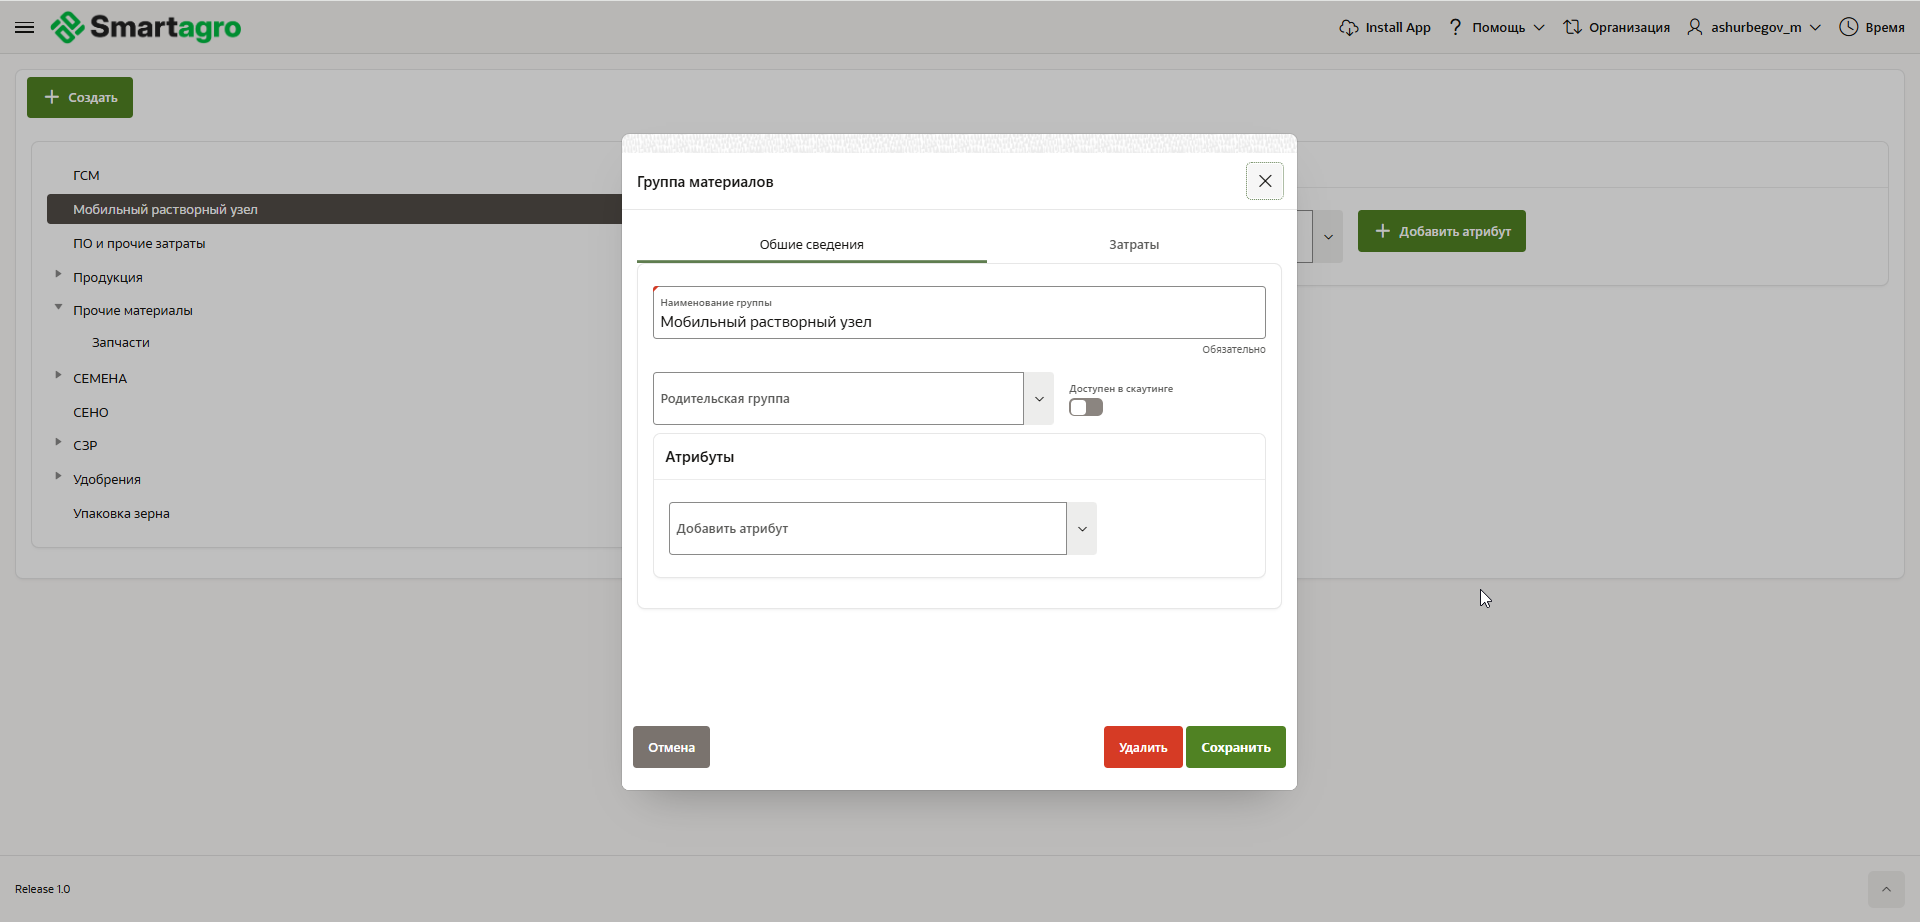Switch to the Затраты tab

pos(1133,245)
